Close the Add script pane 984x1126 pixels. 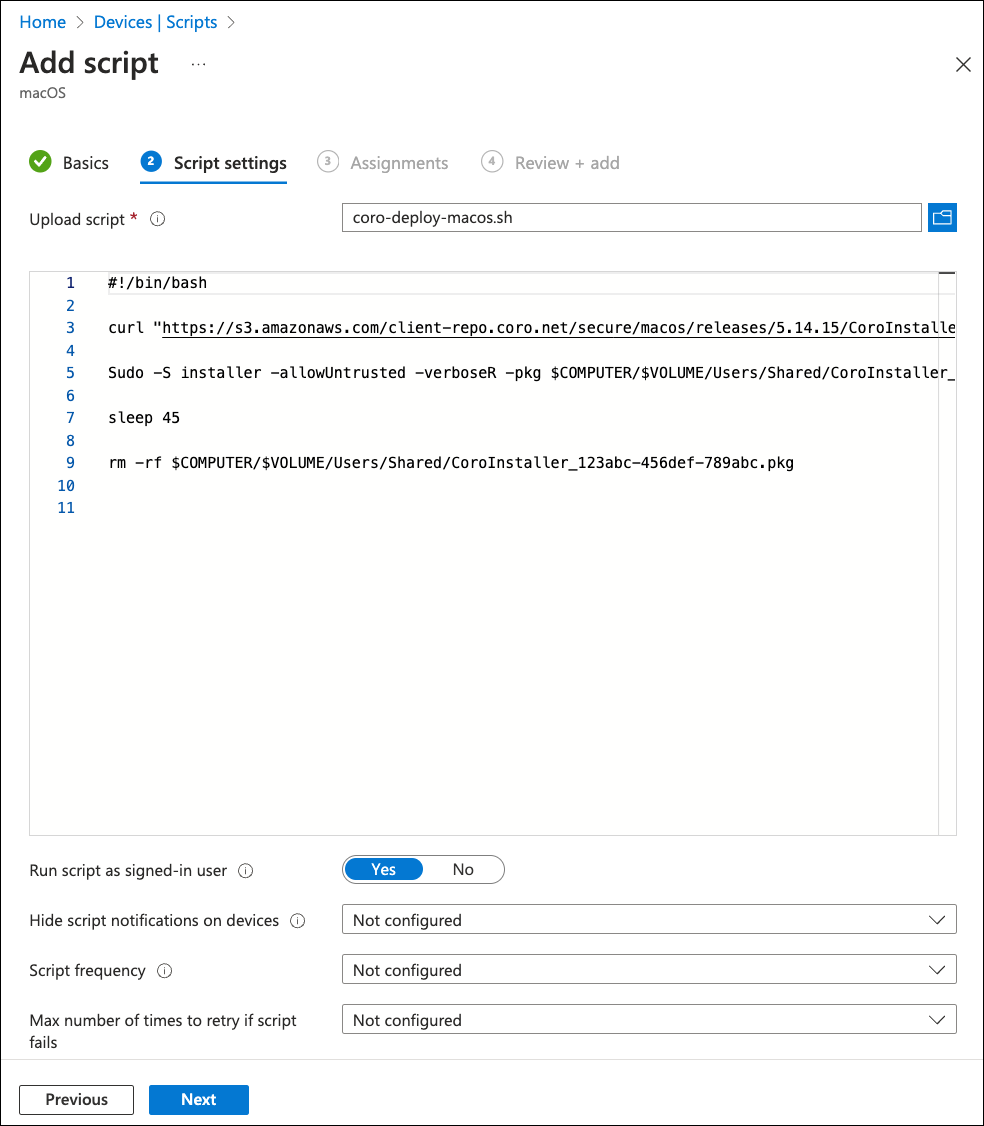click(x=963, y=65)
